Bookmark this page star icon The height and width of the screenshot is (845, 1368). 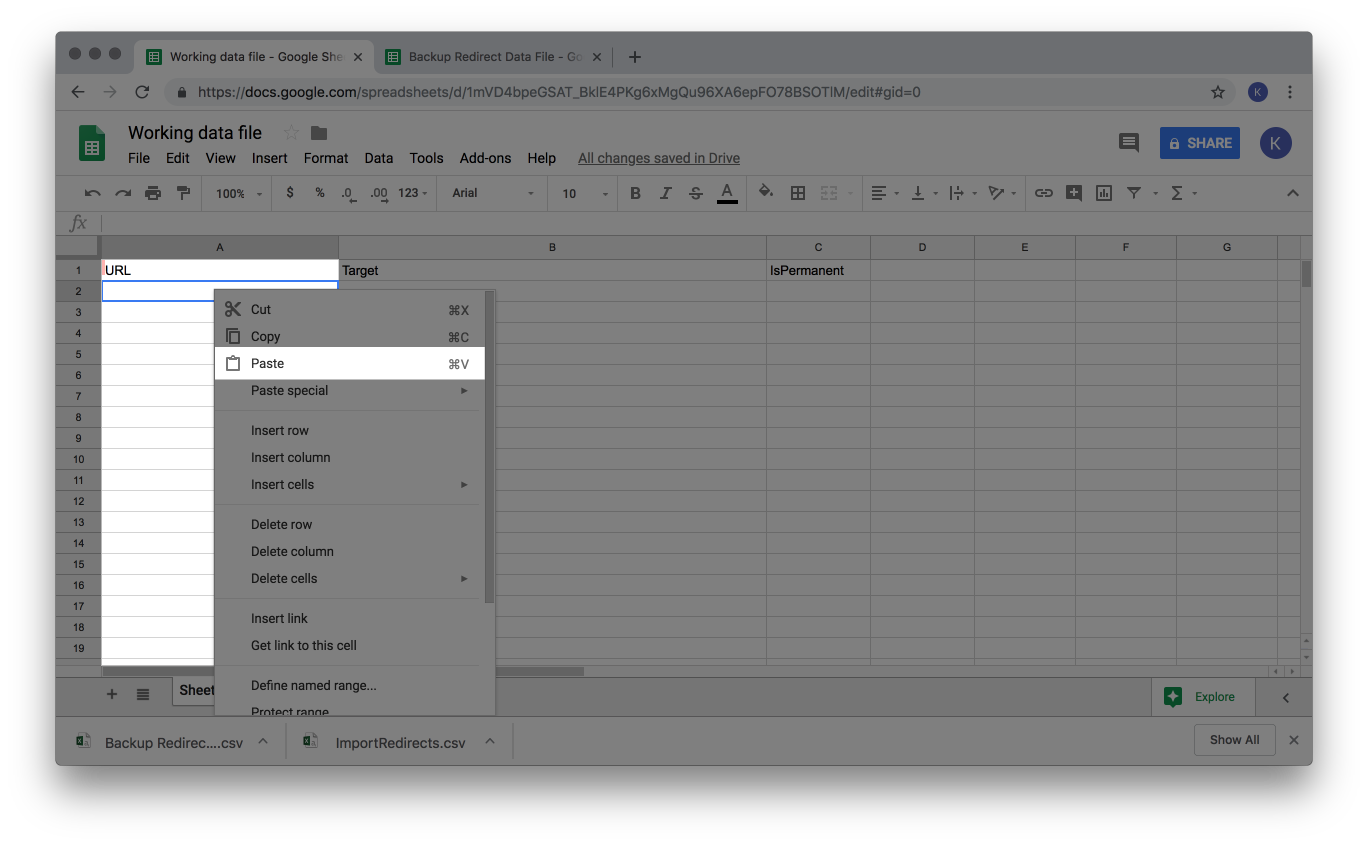(x=1218, y=92)
